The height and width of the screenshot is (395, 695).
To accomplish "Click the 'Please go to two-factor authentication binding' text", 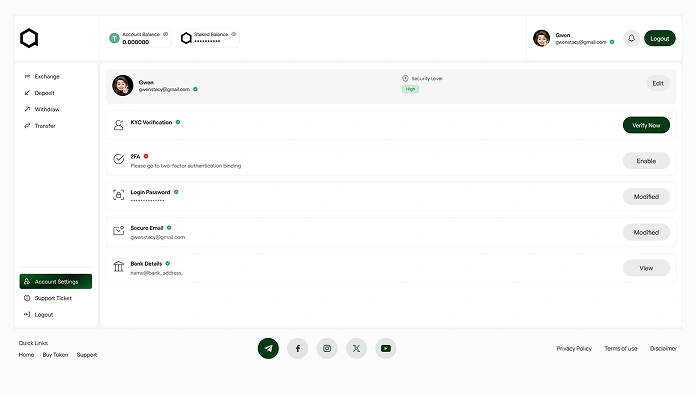I will click(x=186, y=166).
